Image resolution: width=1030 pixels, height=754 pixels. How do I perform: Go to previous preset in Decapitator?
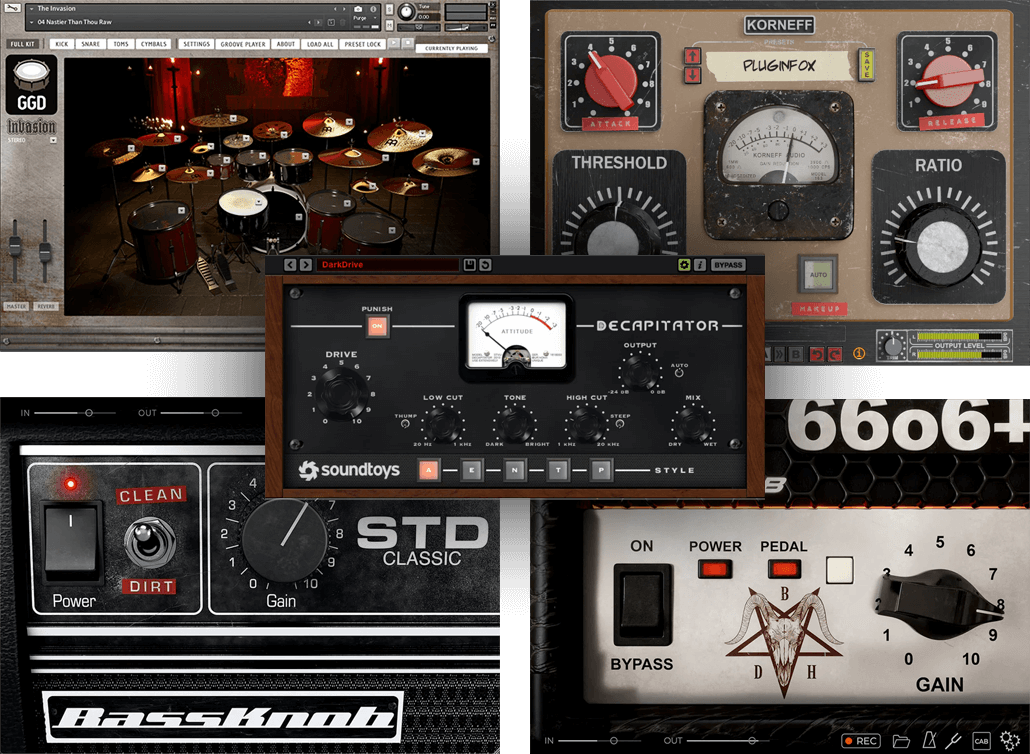290,265
